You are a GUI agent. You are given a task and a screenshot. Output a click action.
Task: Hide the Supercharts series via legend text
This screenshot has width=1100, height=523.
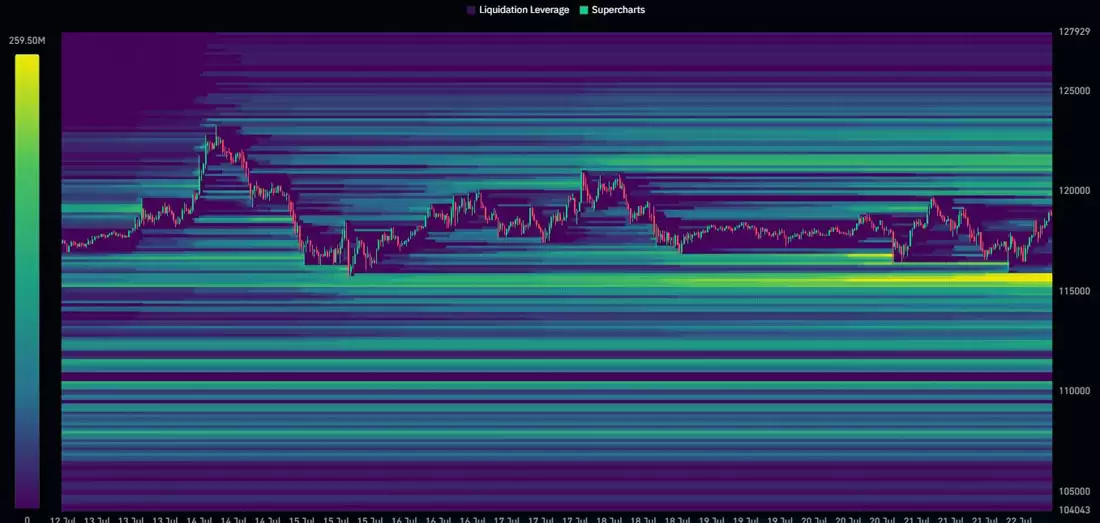(x=618, y=10)
